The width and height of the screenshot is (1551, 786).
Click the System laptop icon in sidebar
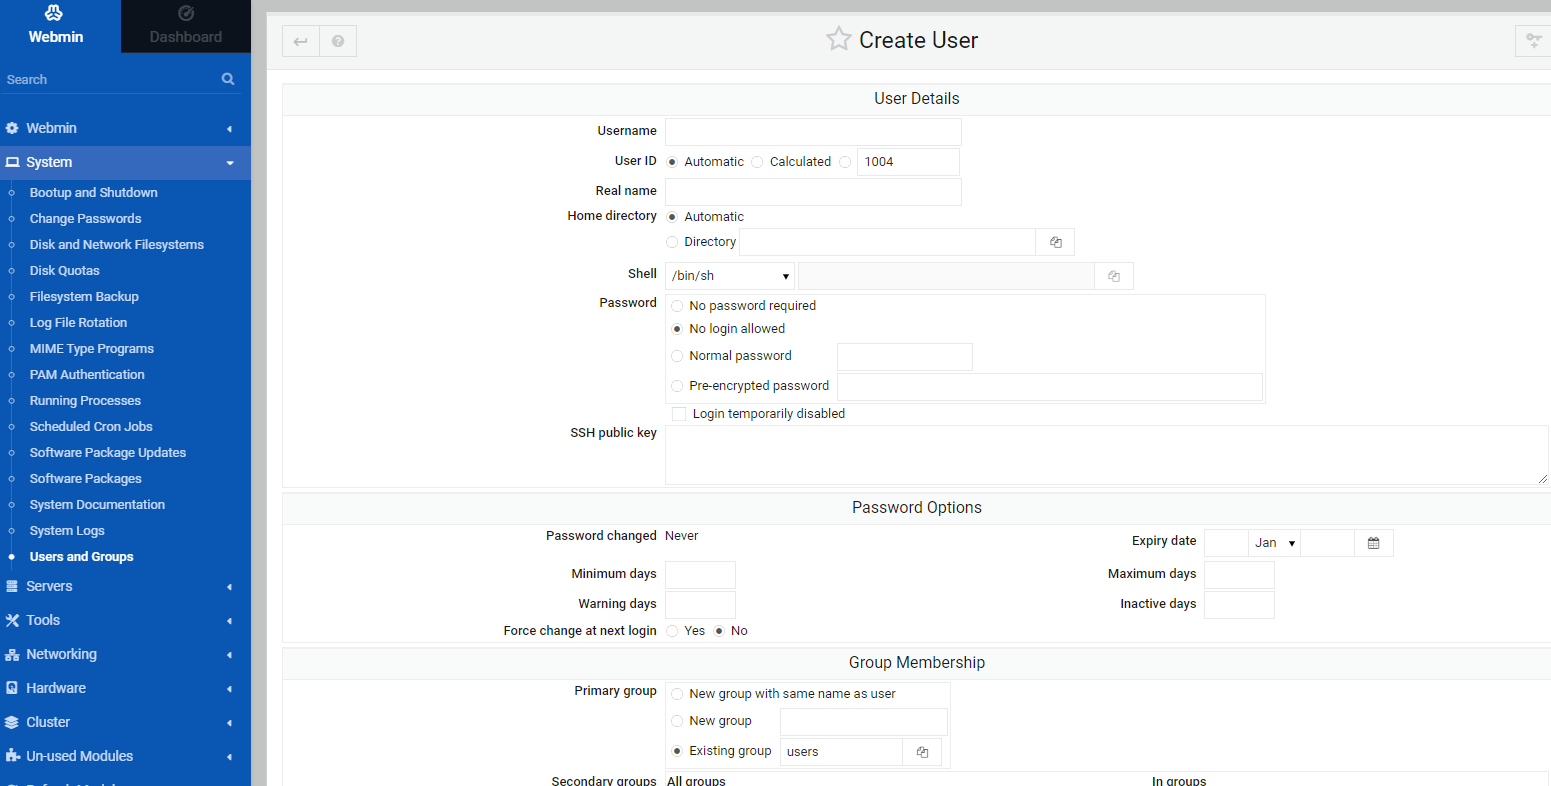12,162
